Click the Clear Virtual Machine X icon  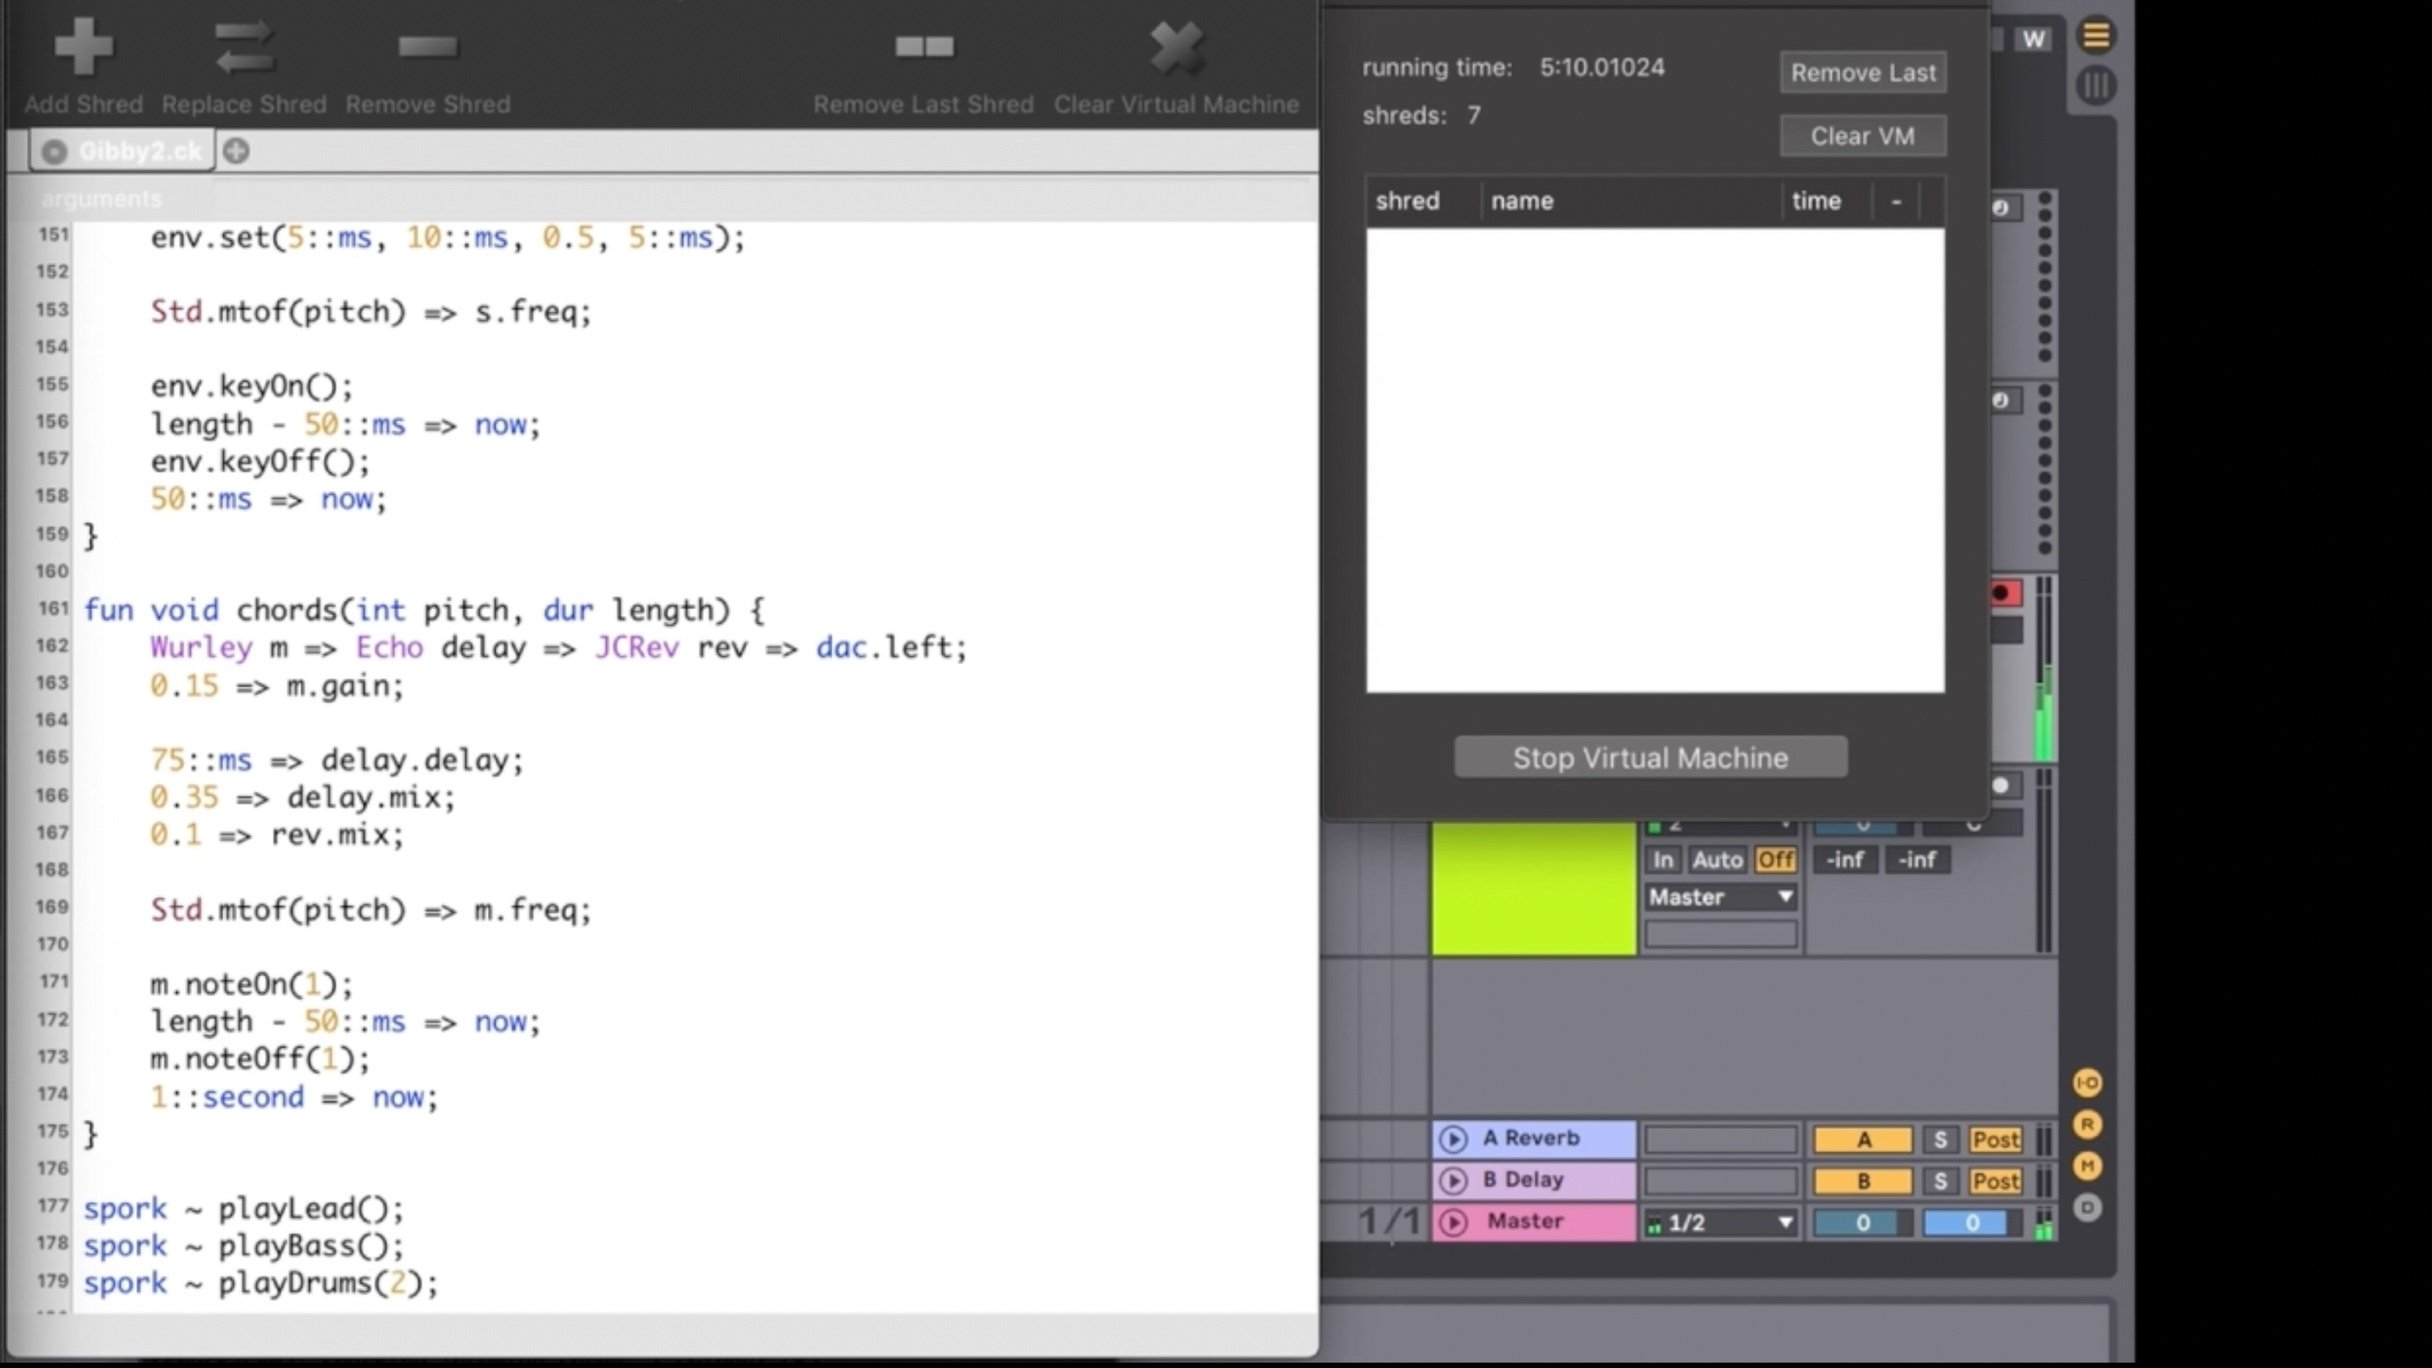pos(1176,47)
